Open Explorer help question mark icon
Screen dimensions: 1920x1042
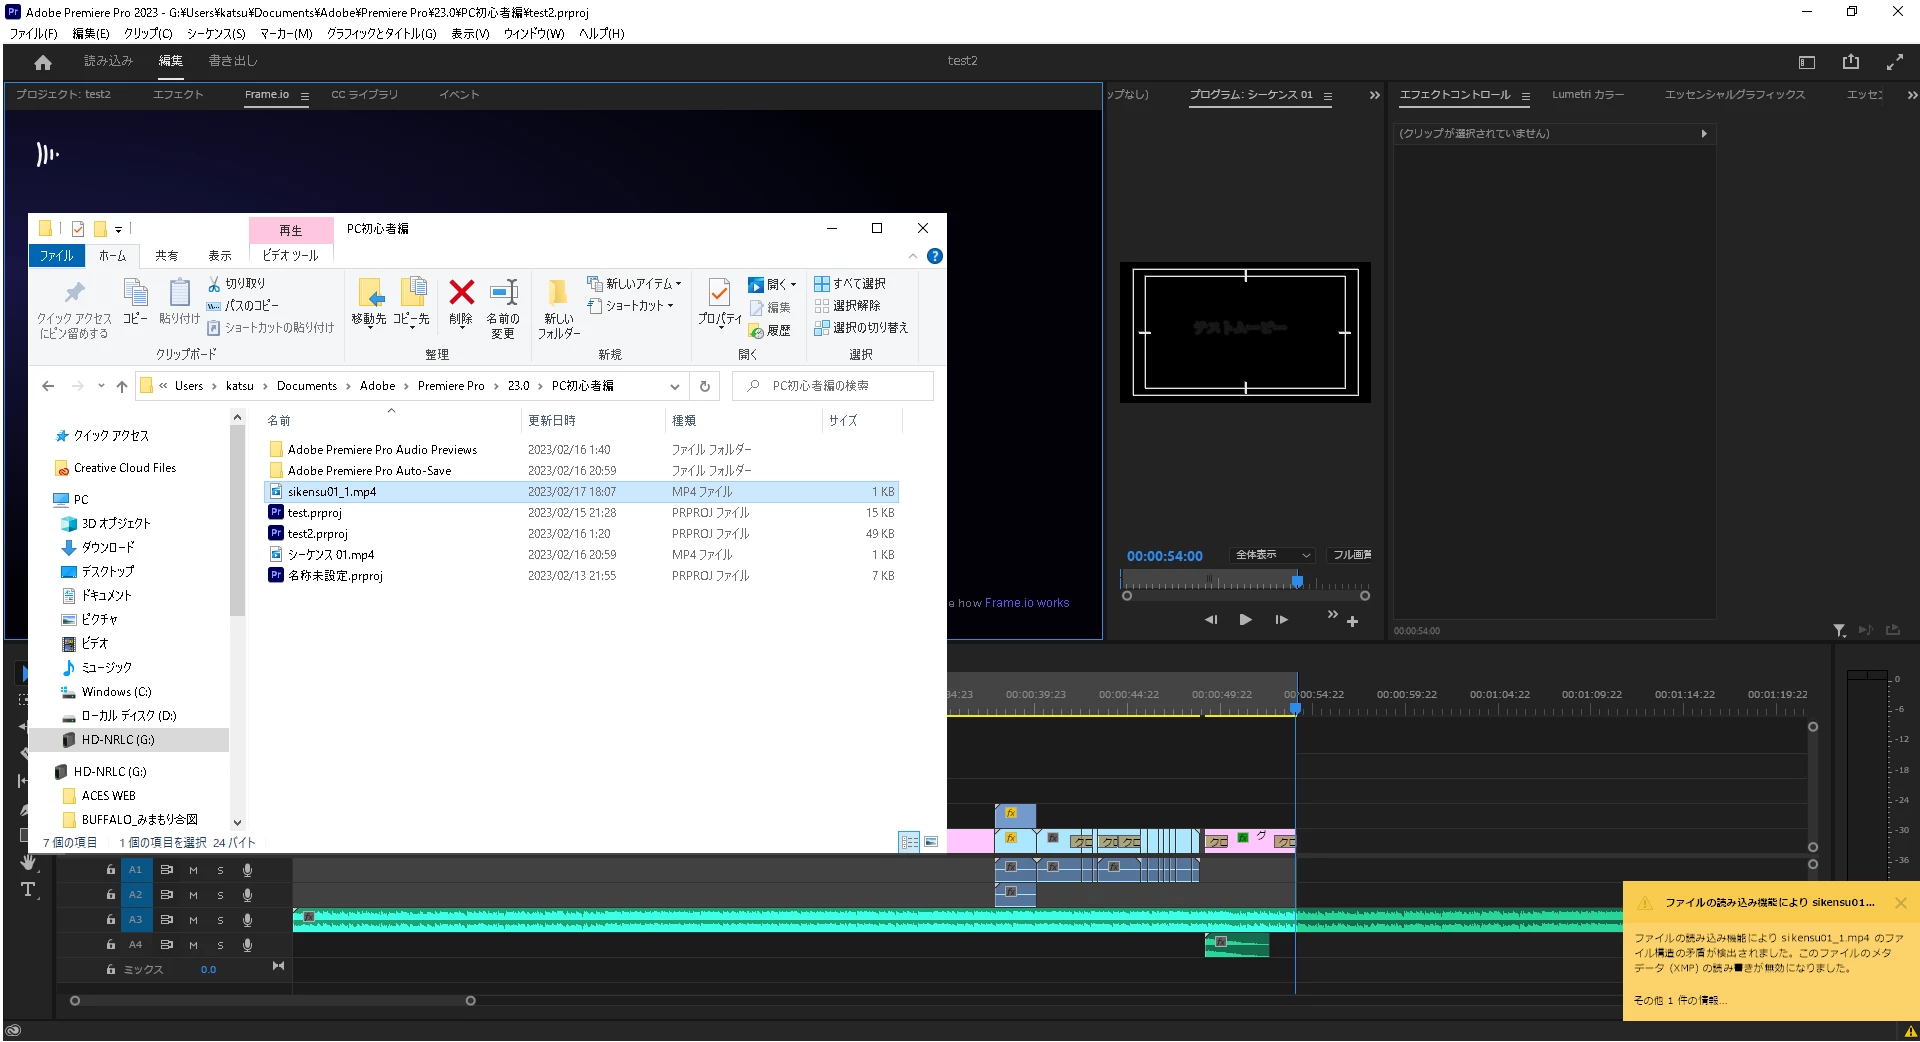point(935,256)
